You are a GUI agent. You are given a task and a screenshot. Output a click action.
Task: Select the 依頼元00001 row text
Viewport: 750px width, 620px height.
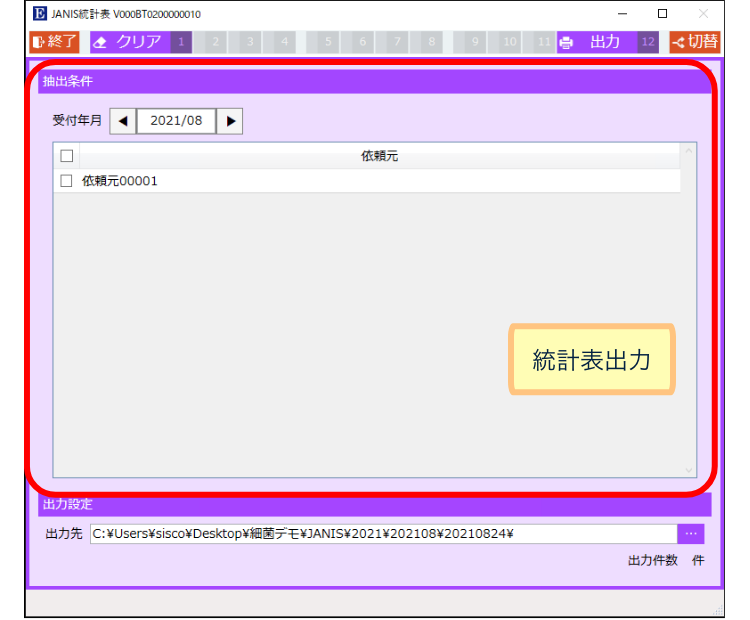[x=120, y=181]
